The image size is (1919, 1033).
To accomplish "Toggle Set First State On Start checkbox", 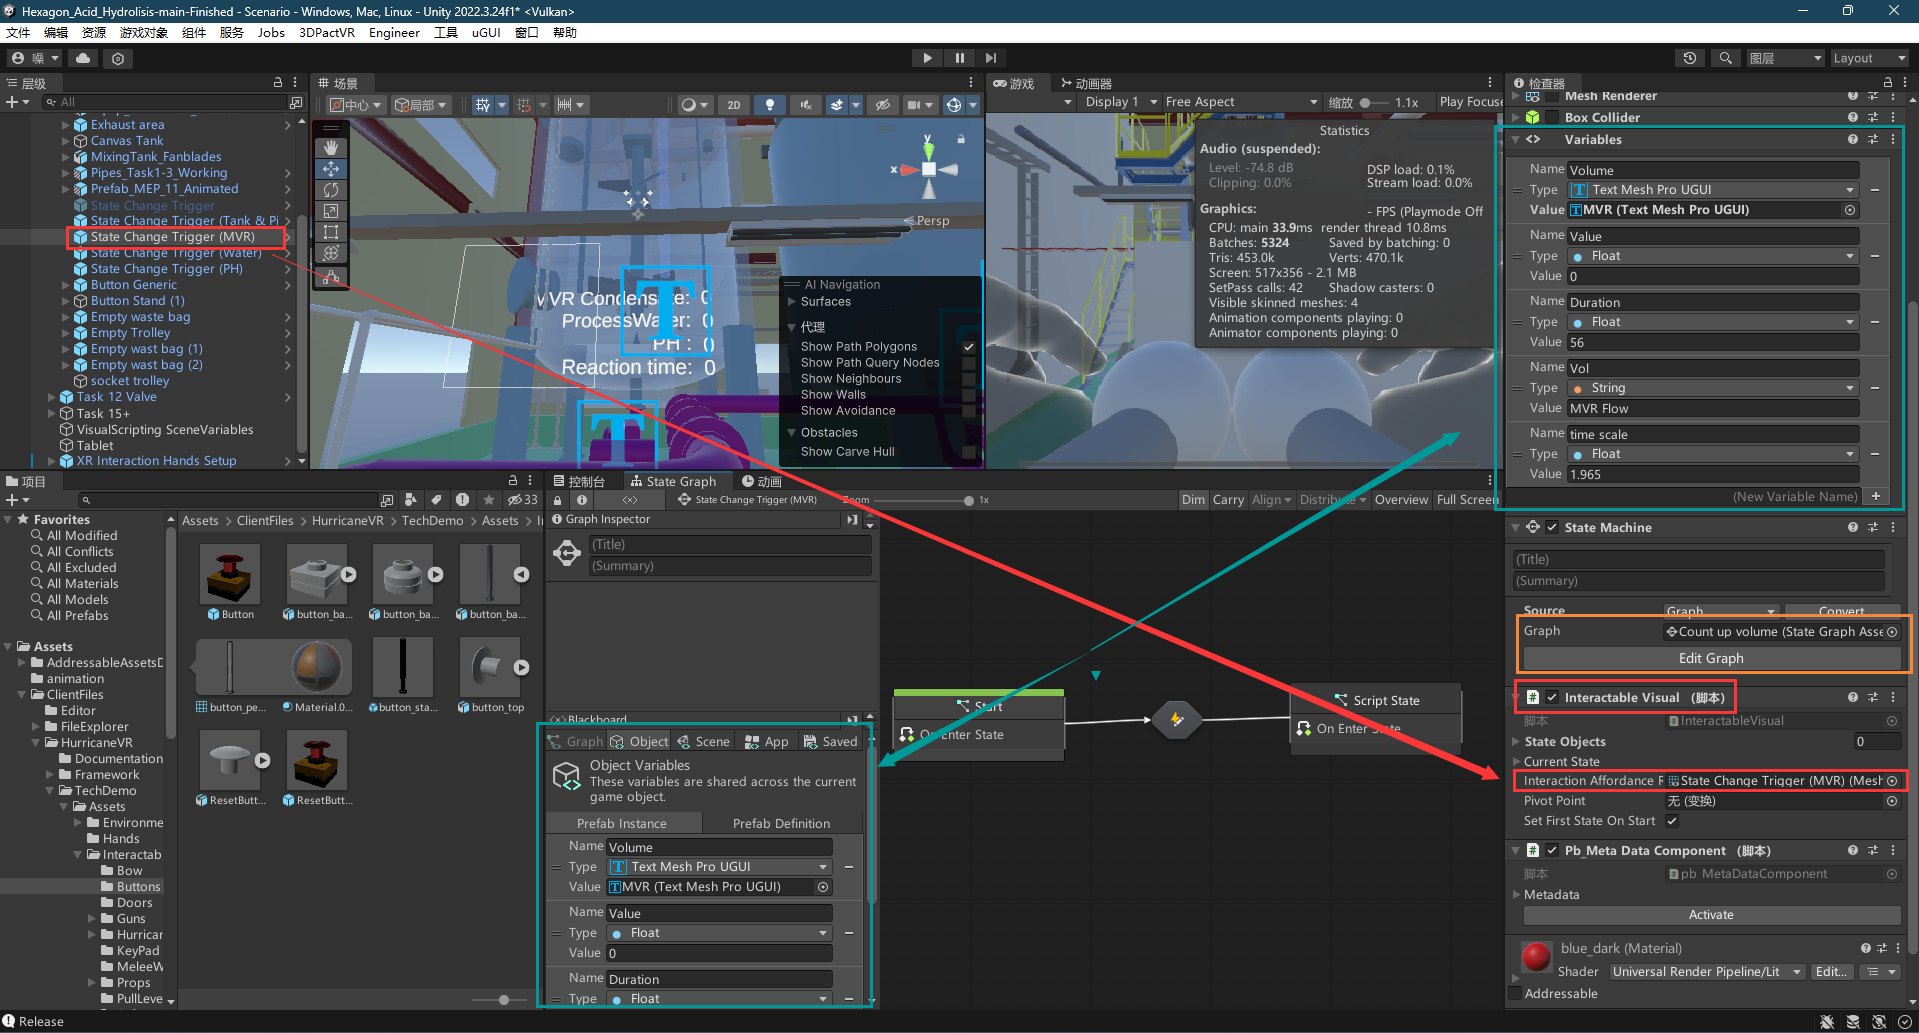I will (1672, 821).
